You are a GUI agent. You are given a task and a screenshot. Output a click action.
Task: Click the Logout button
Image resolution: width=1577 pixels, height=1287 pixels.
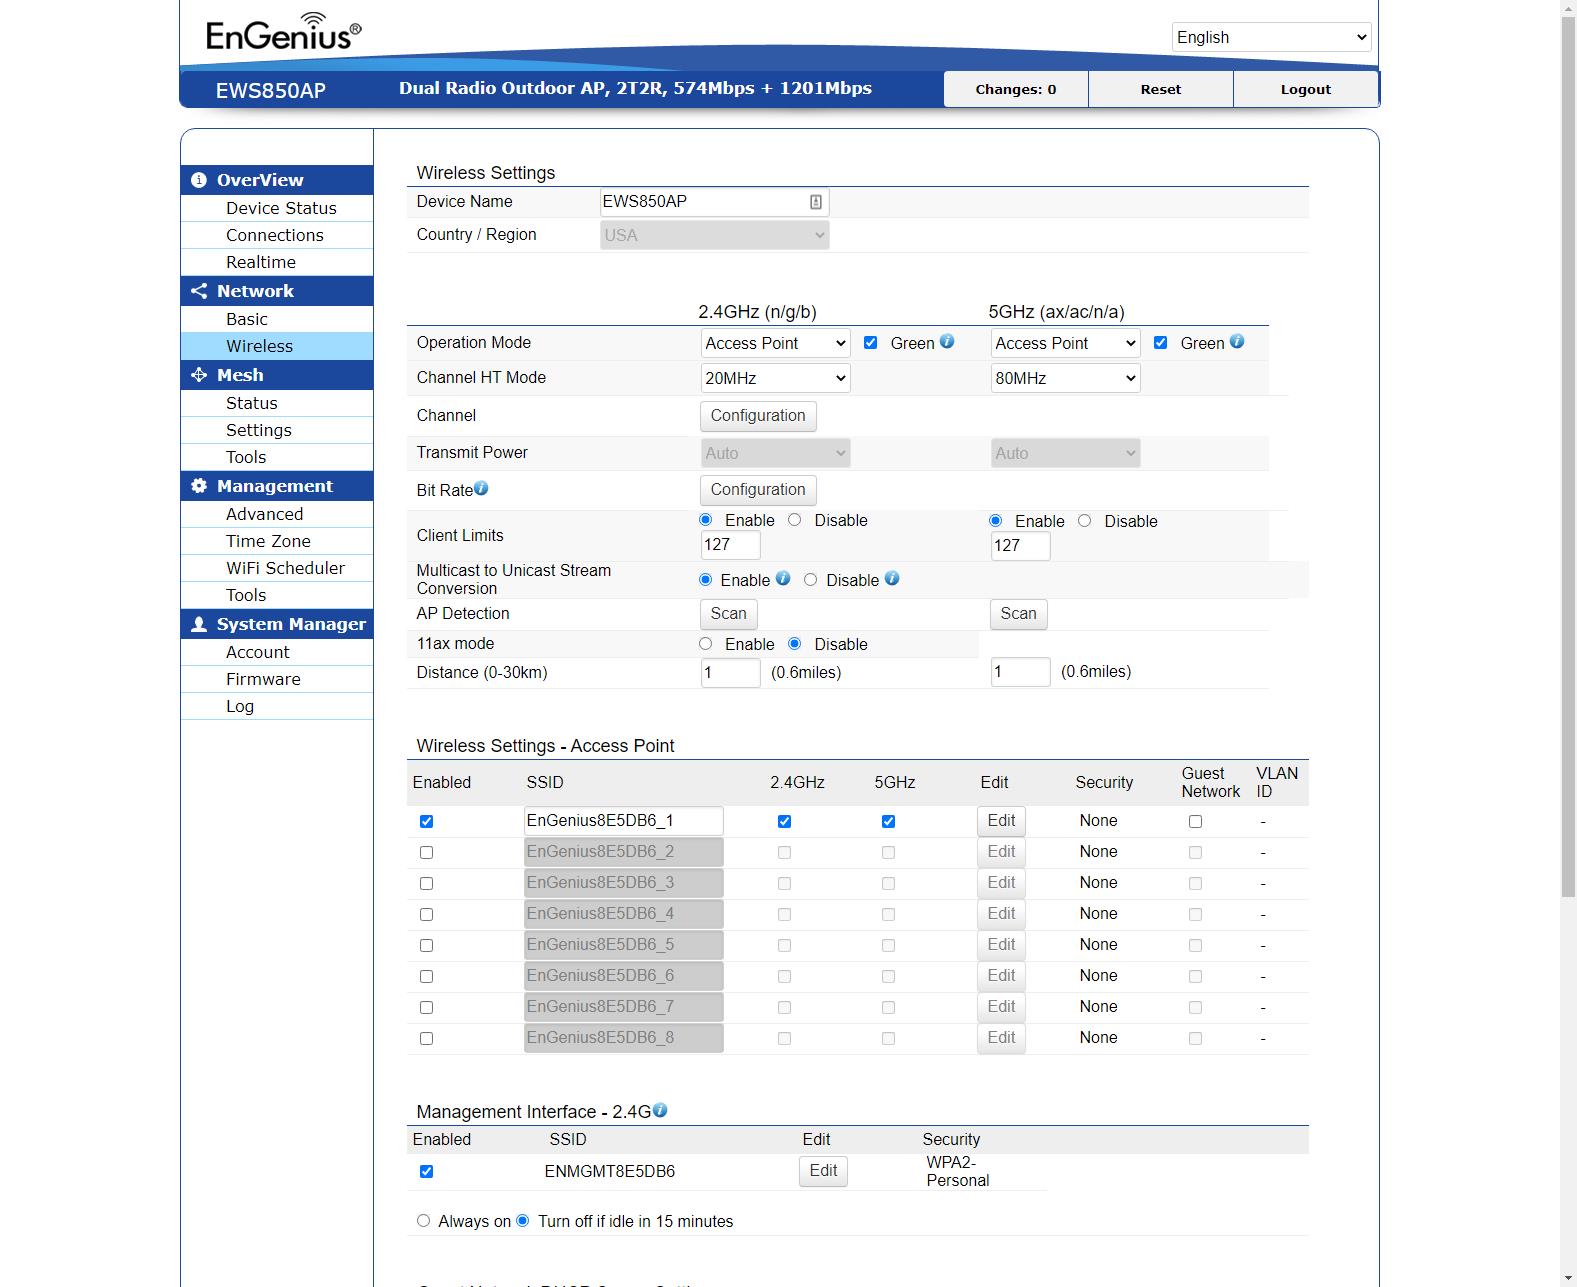coord(1305,89)
